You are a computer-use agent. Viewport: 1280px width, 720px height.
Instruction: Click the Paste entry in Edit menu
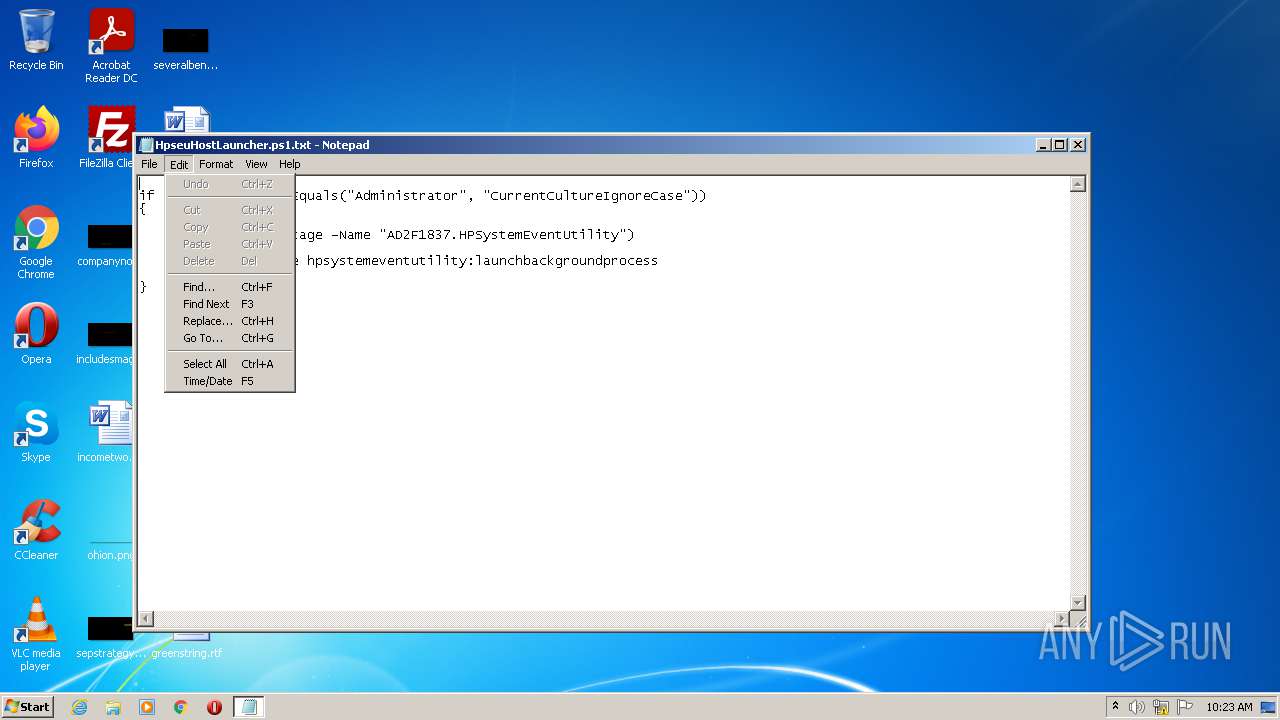coord(229,244)
